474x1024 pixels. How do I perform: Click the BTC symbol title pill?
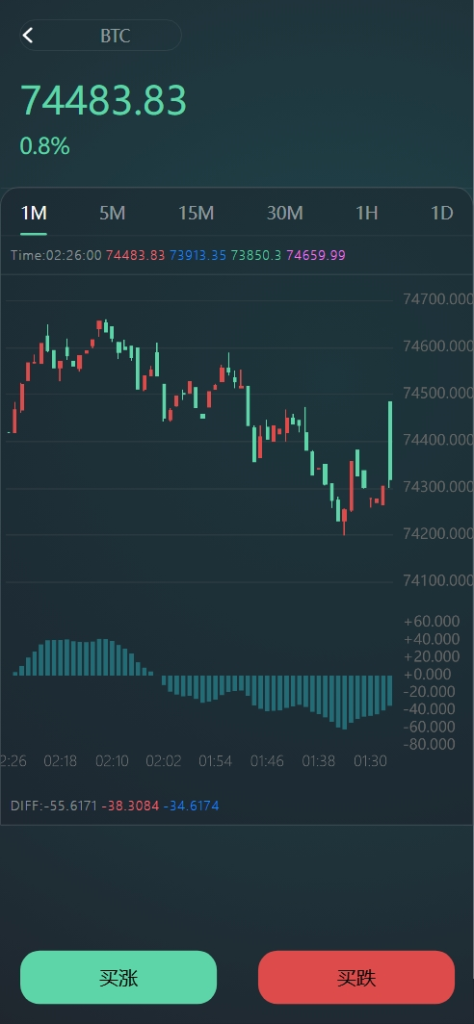[101, 35]
